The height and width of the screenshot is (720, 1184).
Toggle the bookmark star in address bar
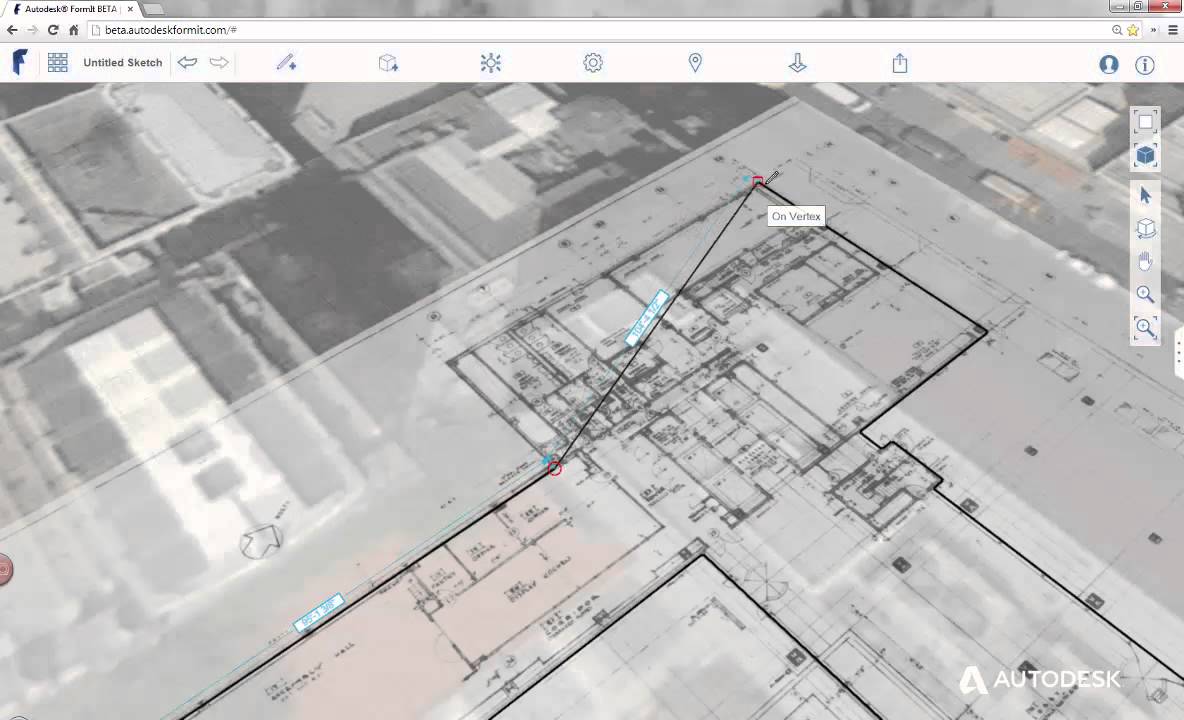[1132, 30]
